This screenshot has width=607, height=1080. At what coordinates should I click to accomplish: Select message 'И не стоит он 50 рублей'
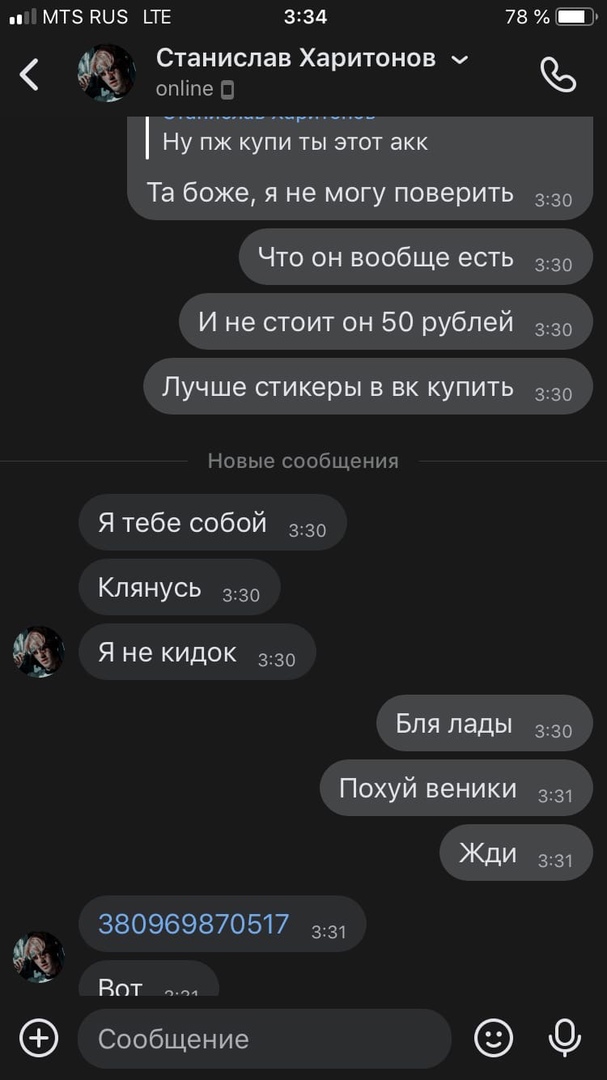tap(386, 322)
